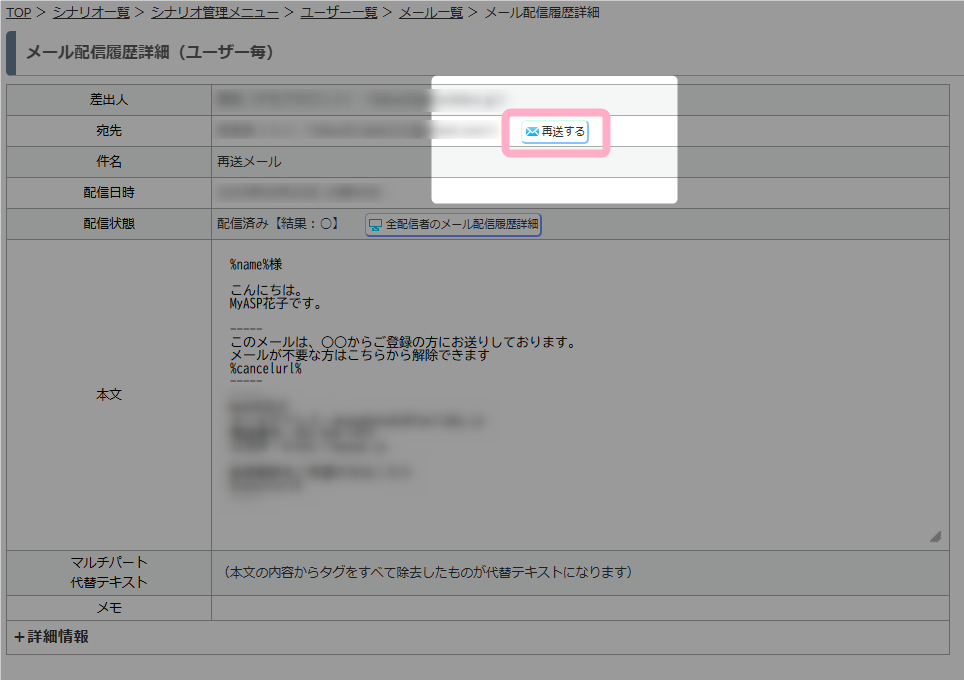Click inside the 本文 text area
The width and height of the screenshot is (964, 680).
[x=580, y=395]
